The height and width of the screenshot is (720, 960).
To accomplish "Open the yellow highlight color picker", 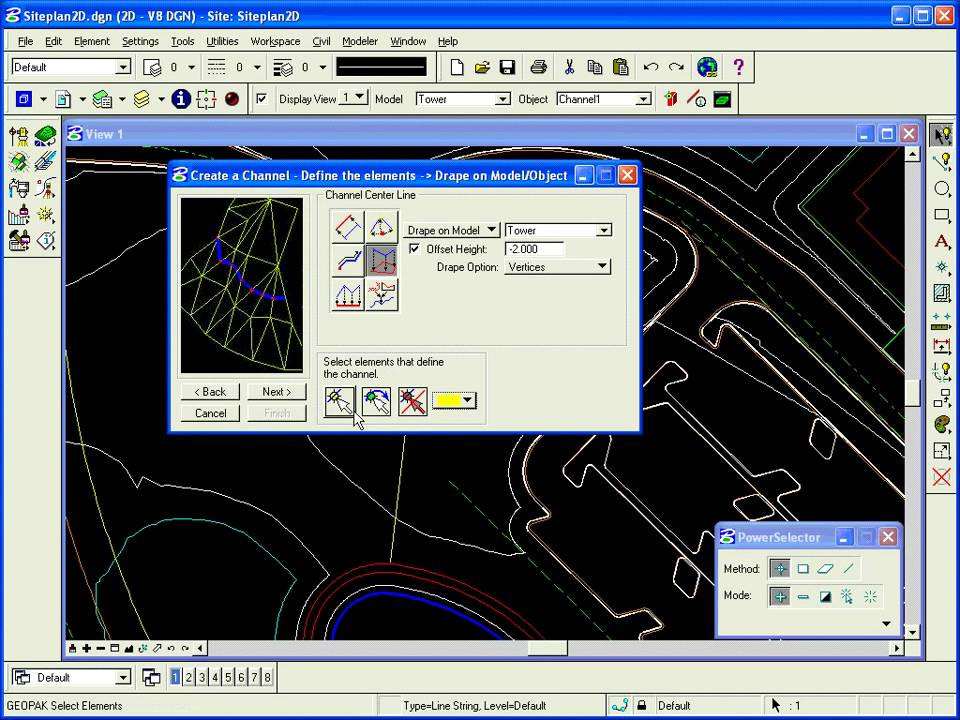I will 454,400.
